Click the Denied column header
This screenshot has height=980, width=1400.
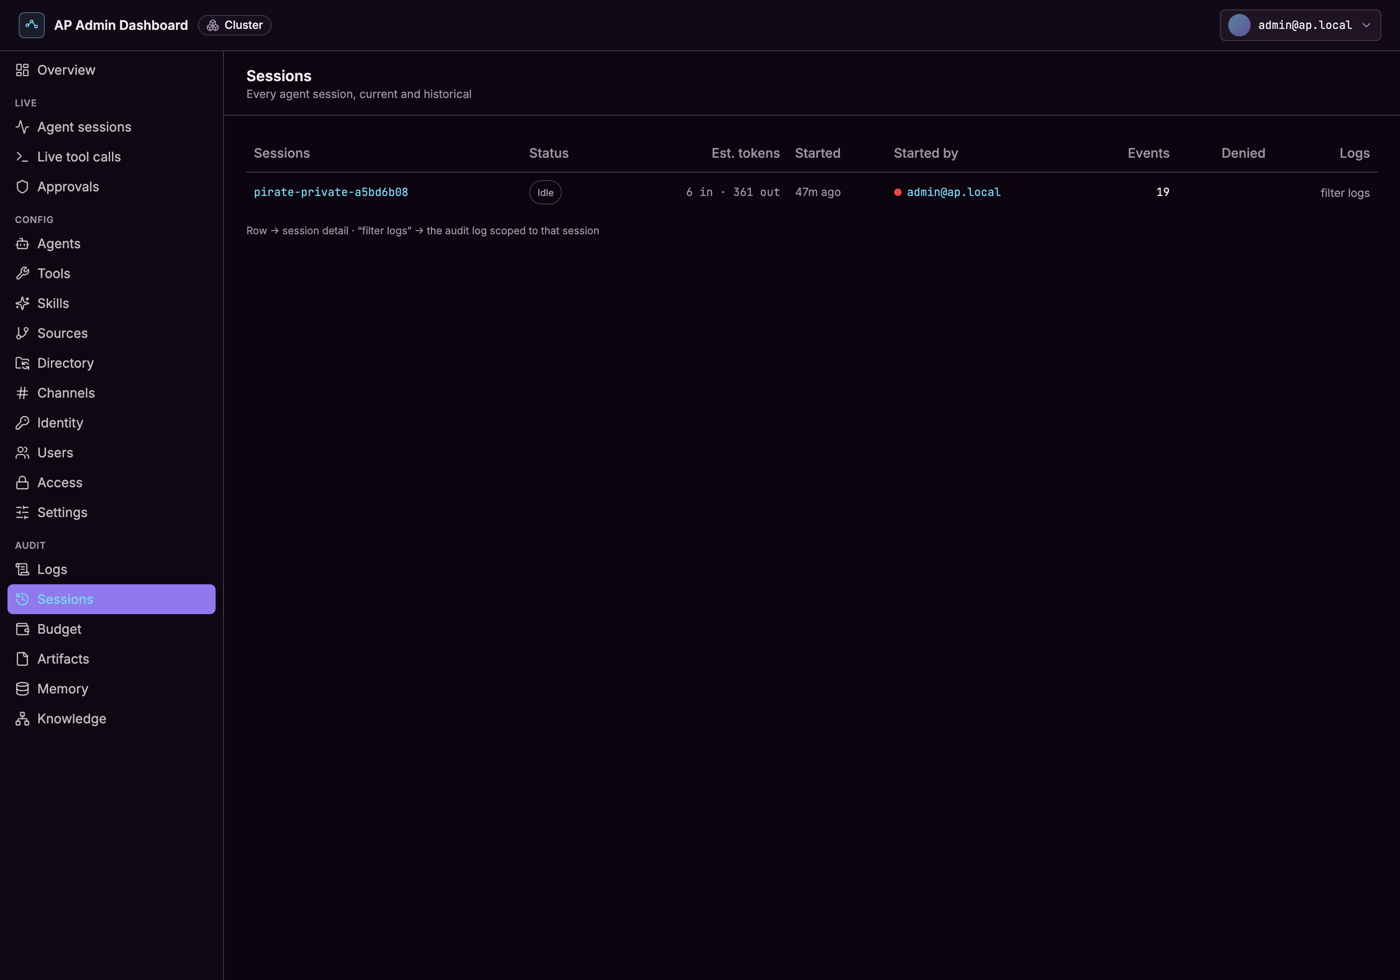[x=1243, y=153]
